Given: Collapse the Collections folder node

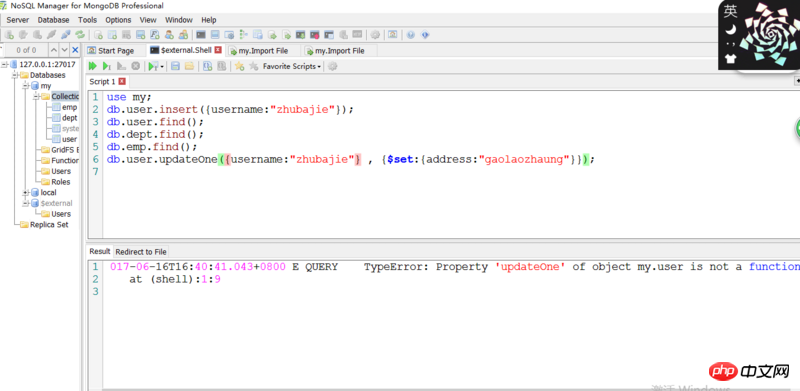Looking at the screenshot, I should click(x=37, y=96).
